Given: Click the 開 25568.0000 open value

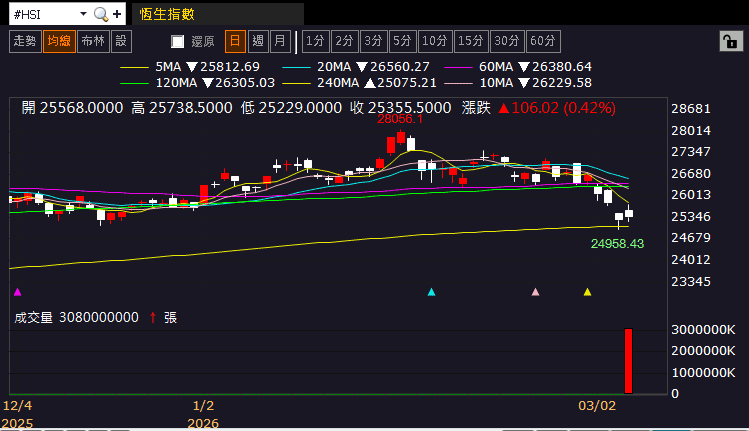Looking at the screenshot, I should [x=72, y=108].
